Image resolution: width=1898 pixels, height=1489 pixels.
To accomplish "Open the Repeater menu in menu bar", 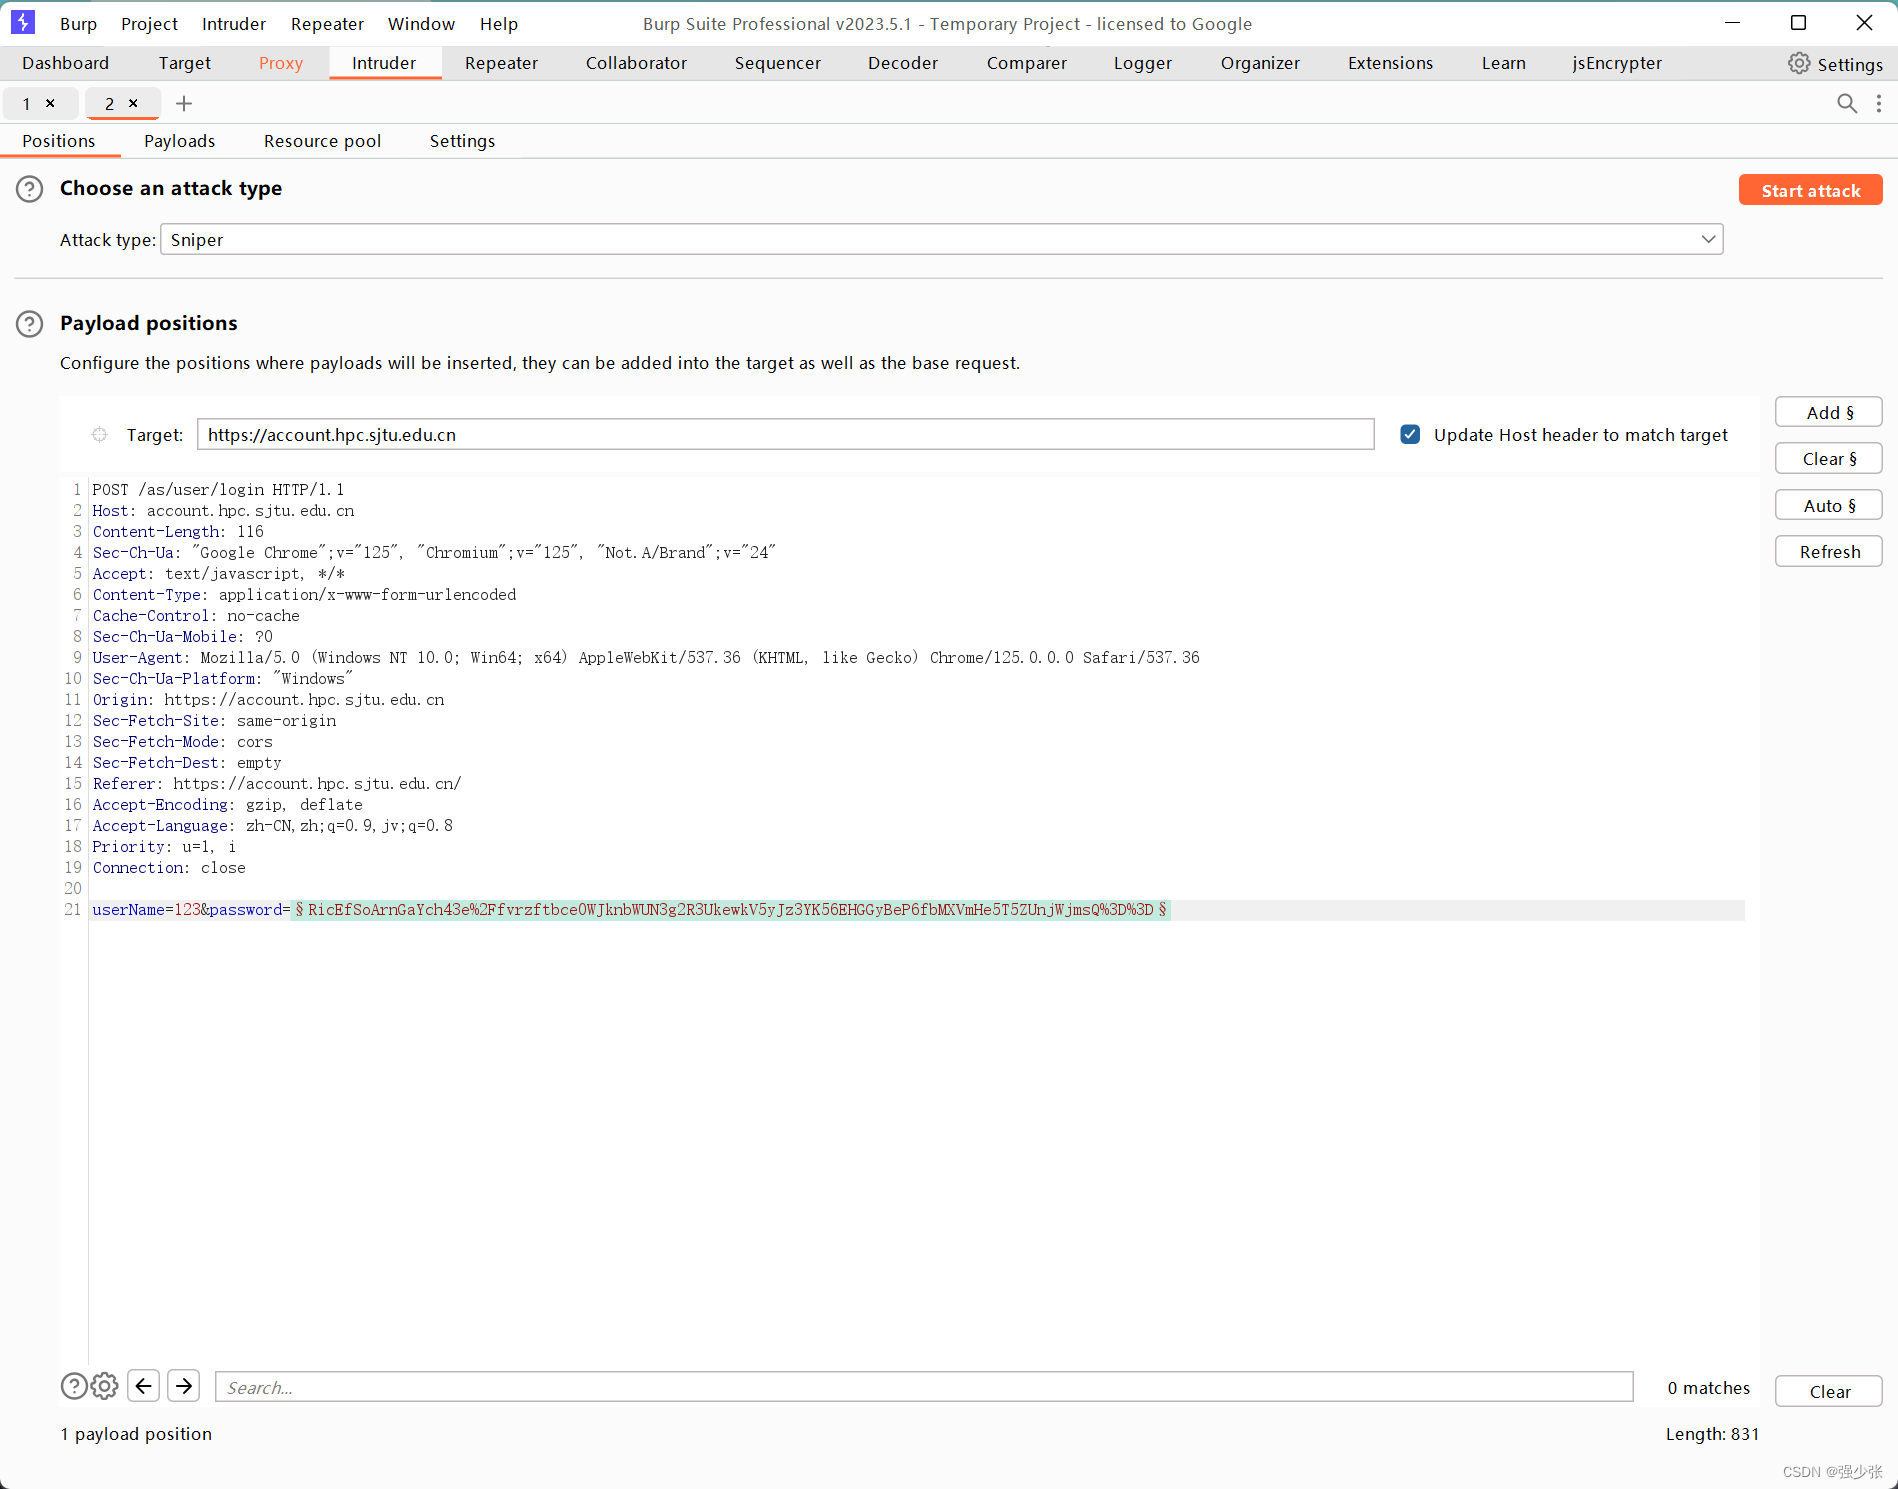I will (x=327, y=24).
